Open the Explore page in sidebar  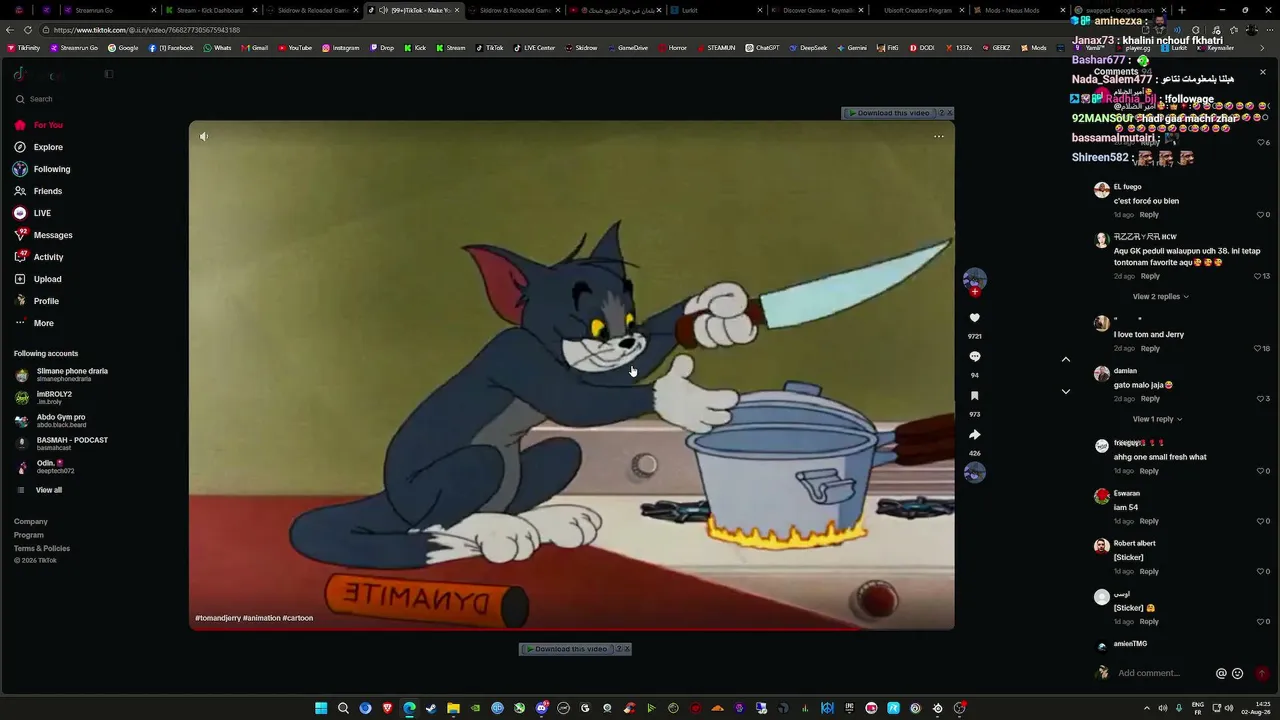(40, 147)
